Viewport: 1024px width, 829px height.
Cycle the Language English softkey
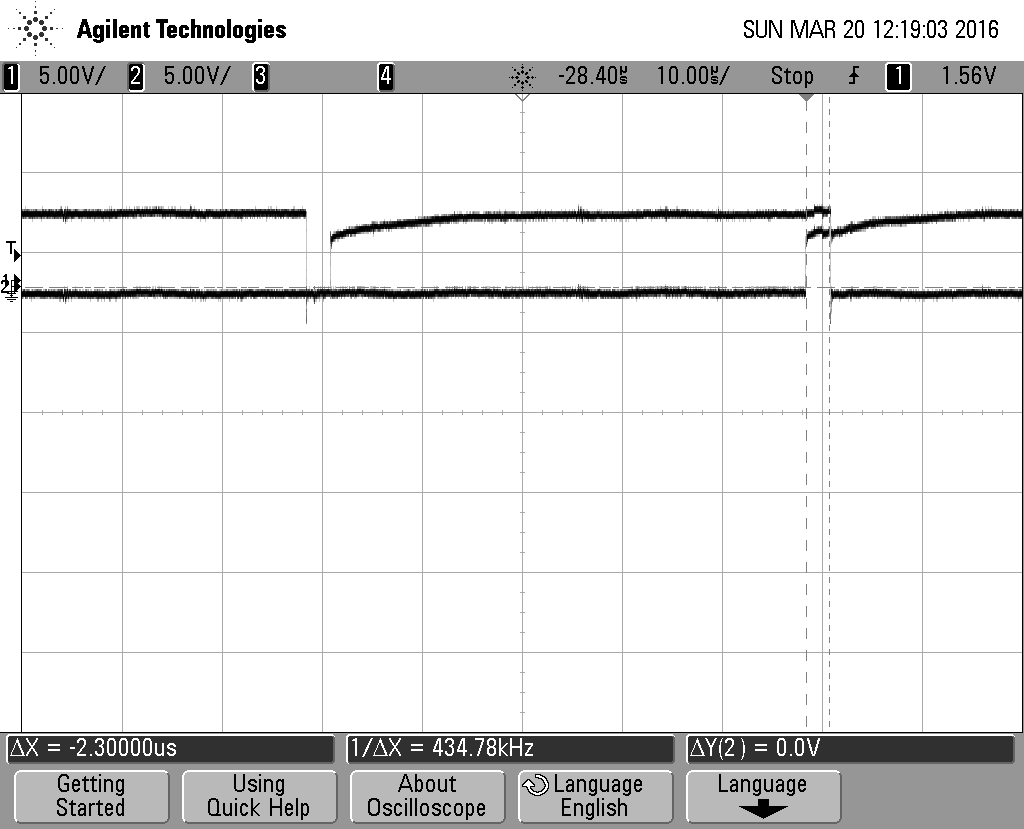point(594,796)
